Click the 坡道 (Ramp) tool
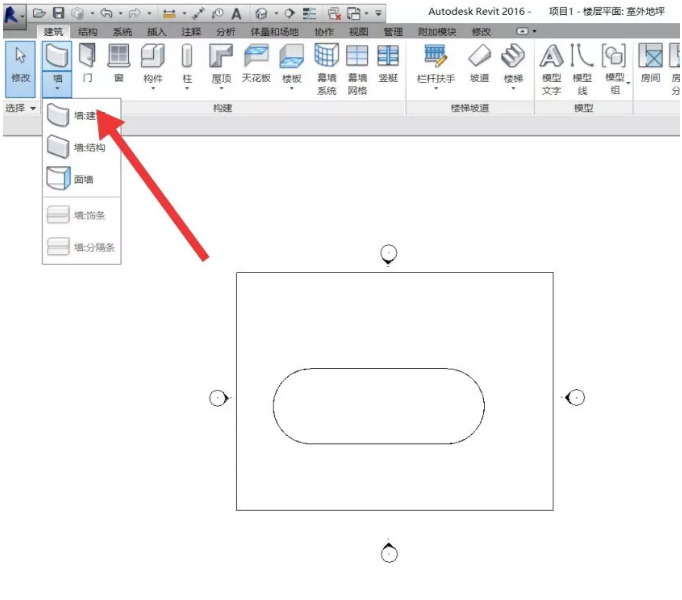The height and width of the screenshot is (600, 682). (x=479, y=63)
